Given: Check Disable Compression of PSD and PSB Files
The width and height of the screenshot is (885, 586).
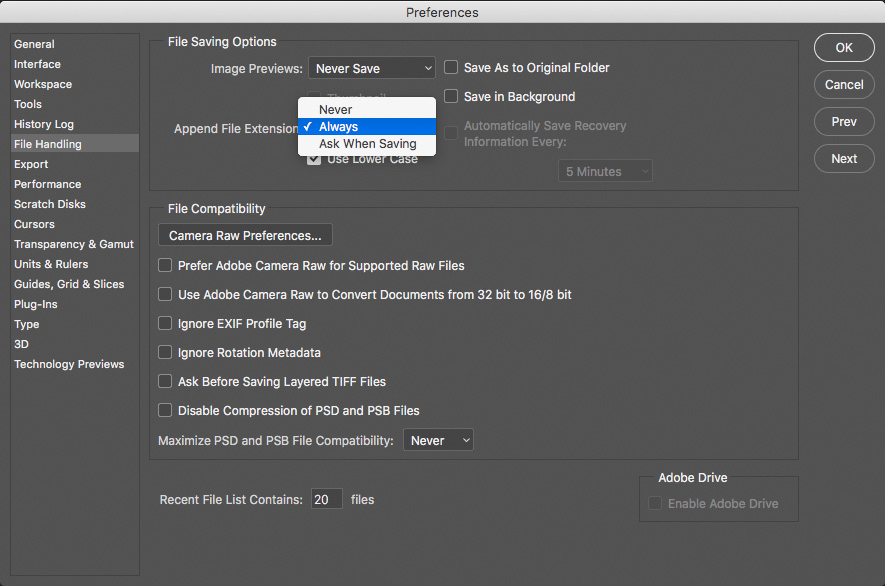Looking at the screenshot, I should click(x=164, y=410).
